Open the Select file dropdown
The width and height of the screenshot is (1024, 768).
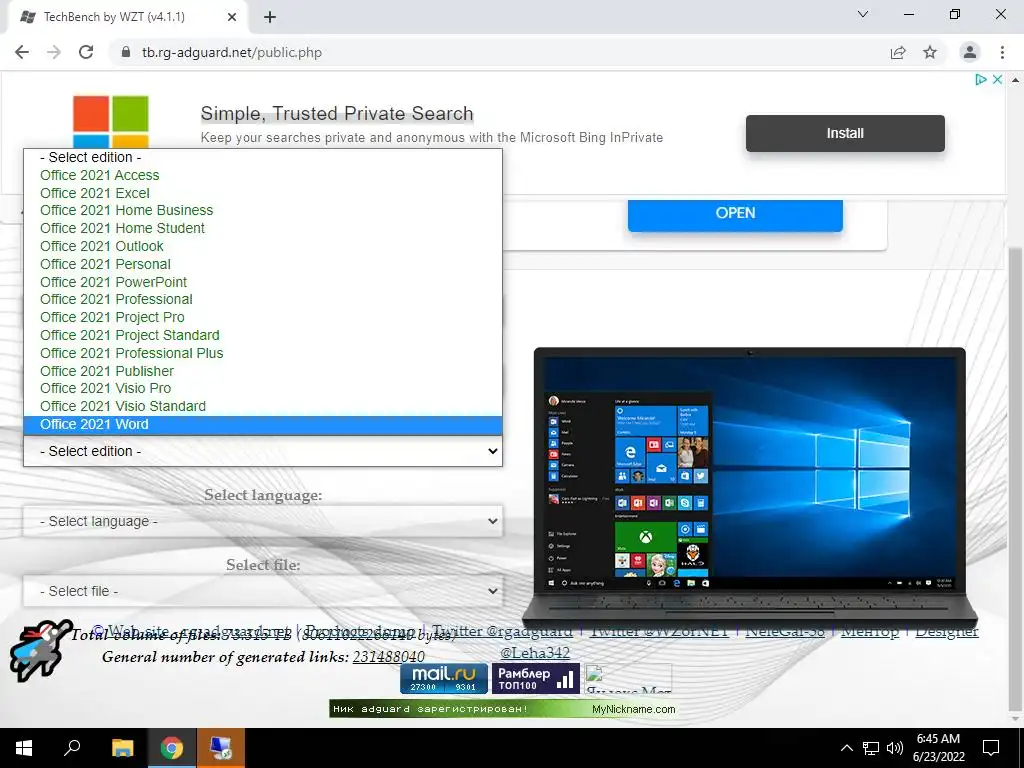pos(263,591)
